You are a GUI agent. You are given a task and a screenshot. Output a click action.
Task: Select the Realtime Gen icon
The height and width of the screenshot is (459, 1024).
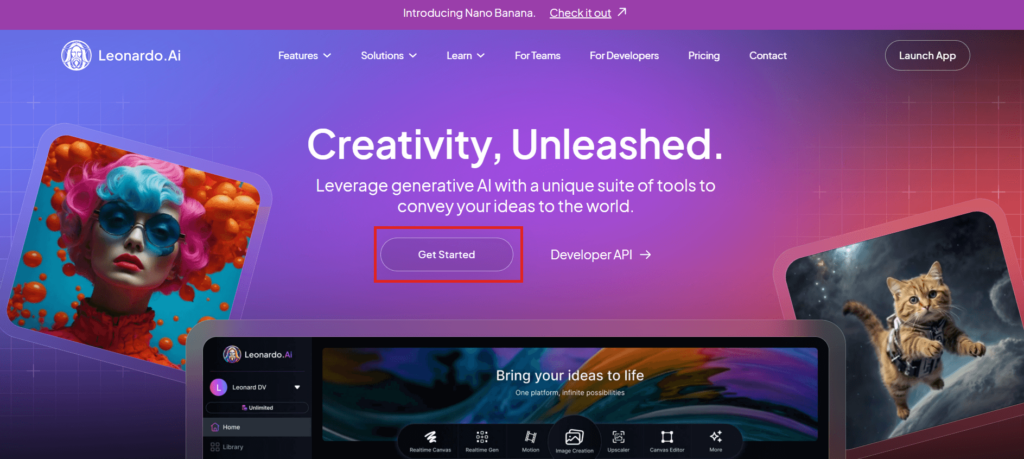point(482,436)
